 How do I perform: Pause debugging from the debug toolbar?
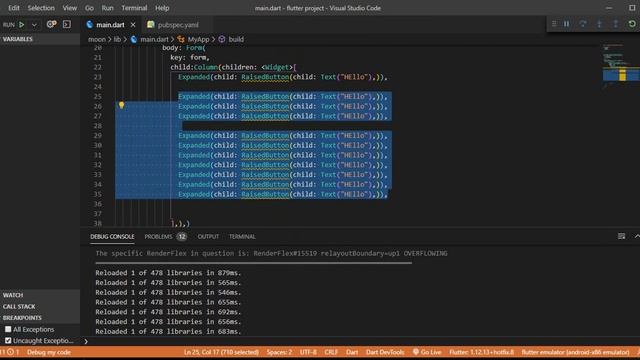[x=567, y=24]
